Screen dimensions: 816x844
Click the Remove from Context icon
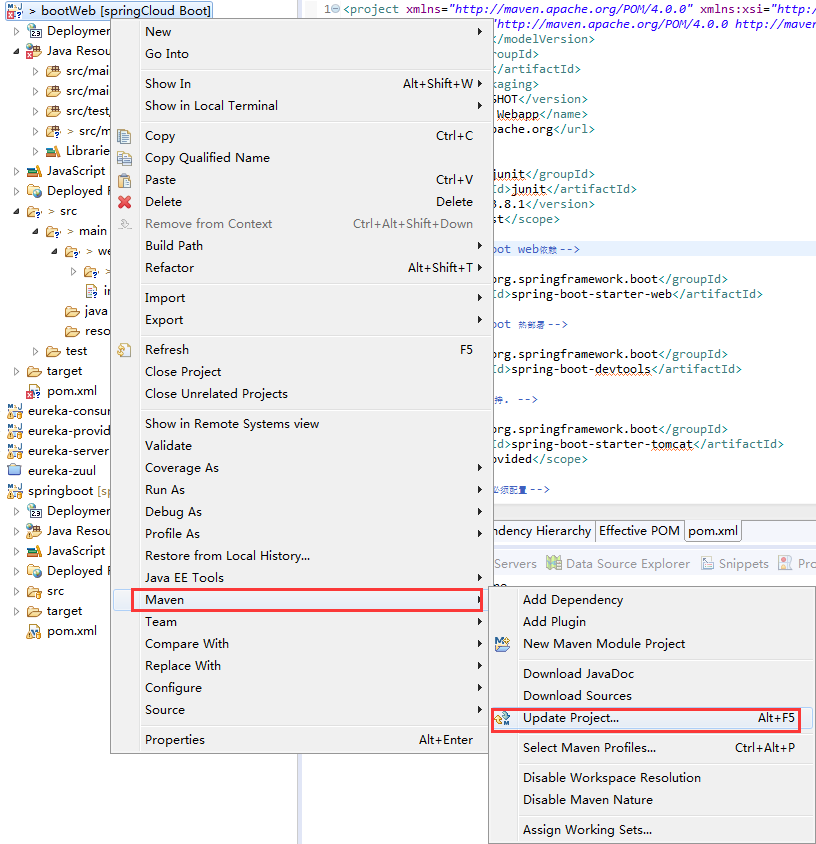click(x=124, y=223)
